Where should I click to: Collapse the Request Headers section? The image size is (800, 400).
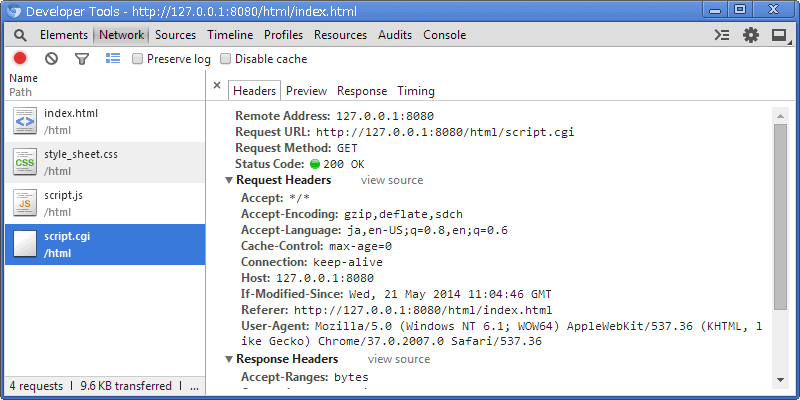click(x=229, y=181)
